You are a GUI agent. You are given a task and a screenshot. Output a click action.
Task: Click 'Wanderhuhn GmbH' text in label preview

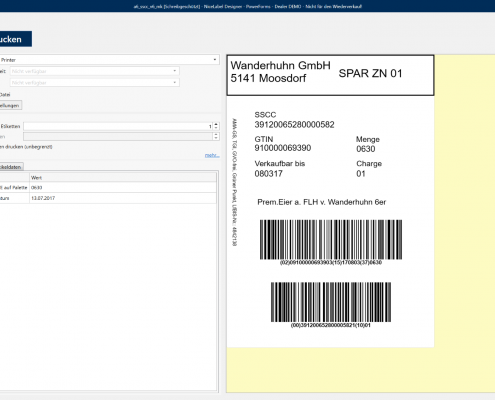click(280, 65)
